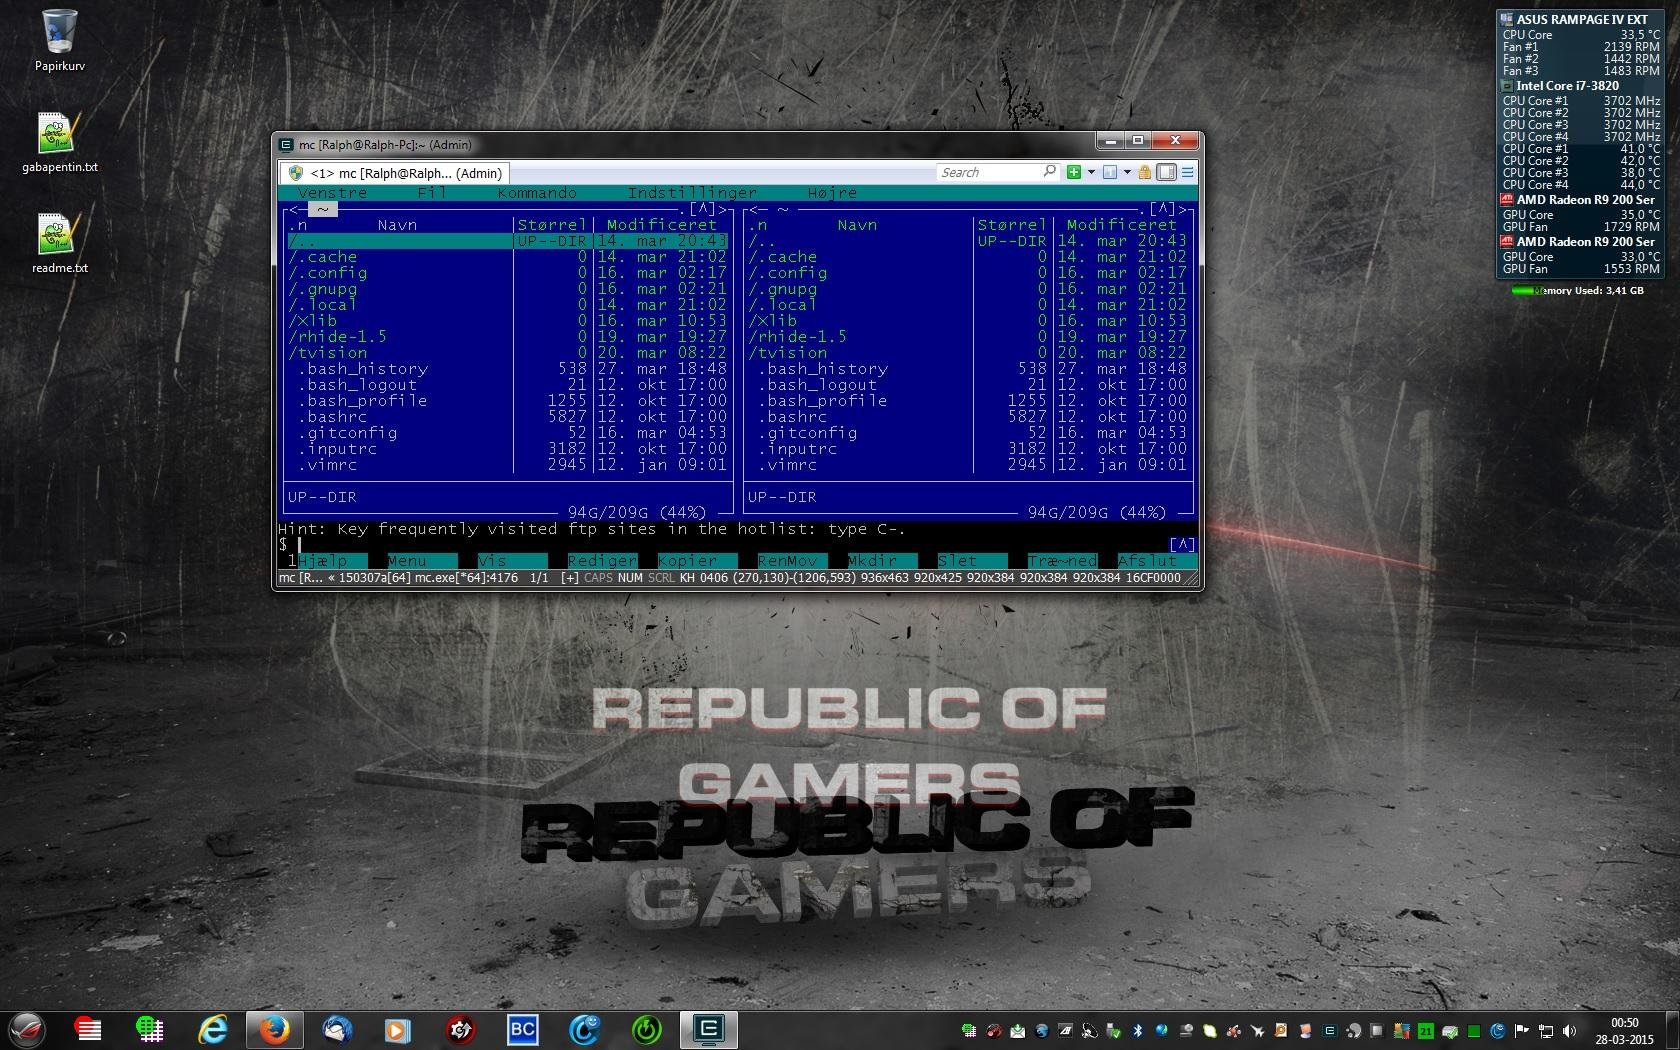Open Firefox from the taskbar
This screenshot has width=1680, height=1050.
(274, 1029)
